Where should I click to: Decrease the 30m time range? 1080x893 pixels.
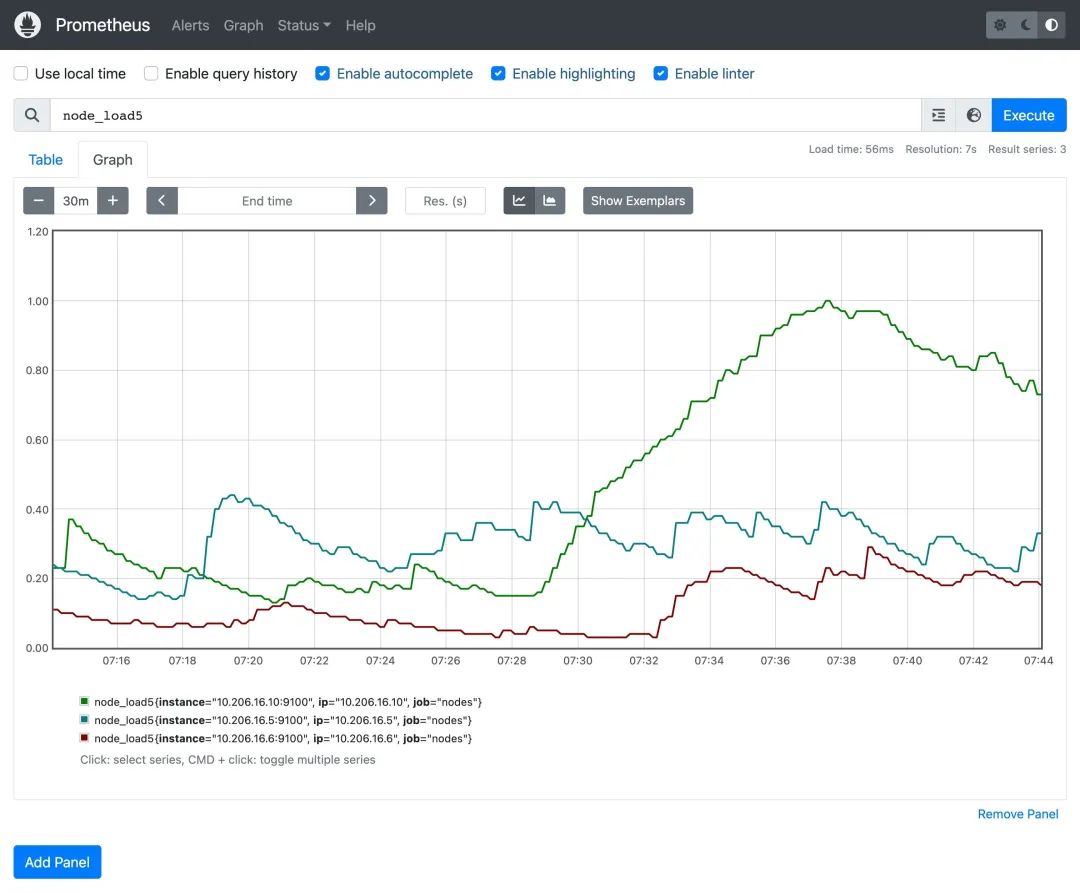click(38, 200)
